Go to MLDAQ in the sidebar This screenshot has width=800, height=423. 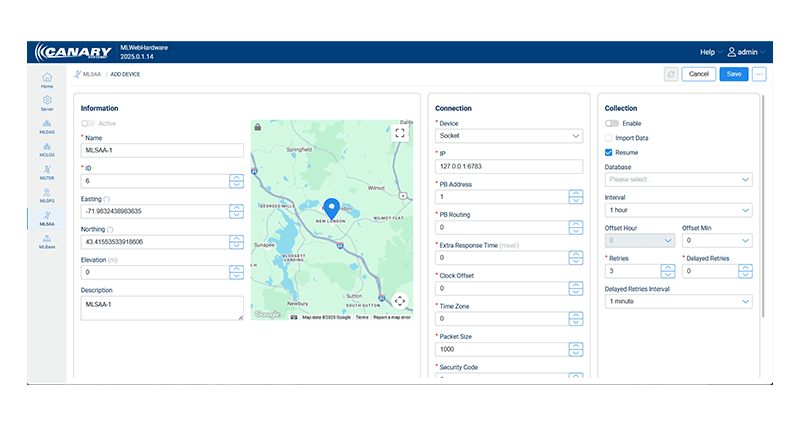47,127
